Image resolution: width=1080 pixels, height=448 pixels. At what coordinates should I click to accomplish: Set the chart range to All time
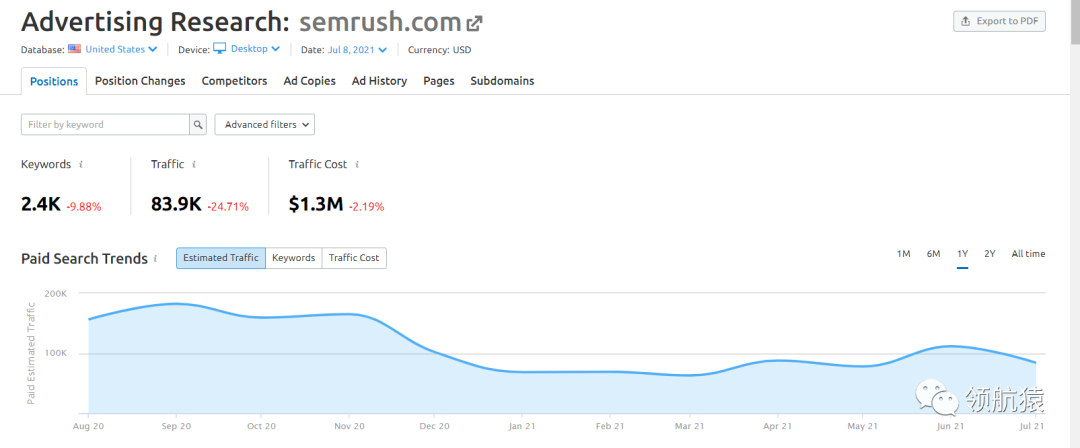click(1028, 254)
